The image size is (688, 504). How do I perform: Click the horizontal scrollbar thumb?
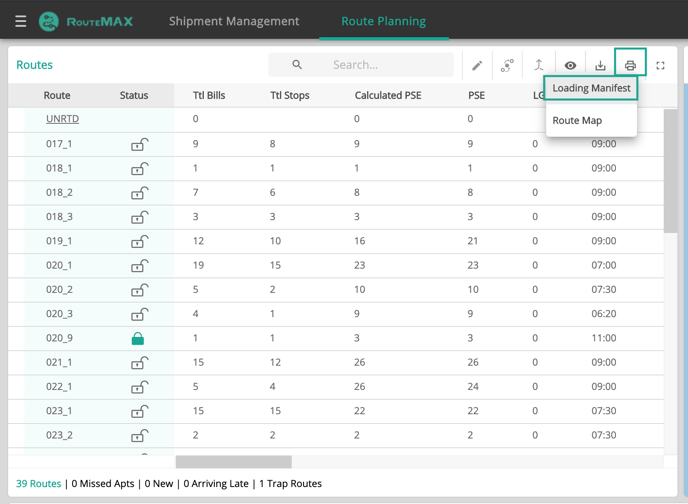pos(233,462)
